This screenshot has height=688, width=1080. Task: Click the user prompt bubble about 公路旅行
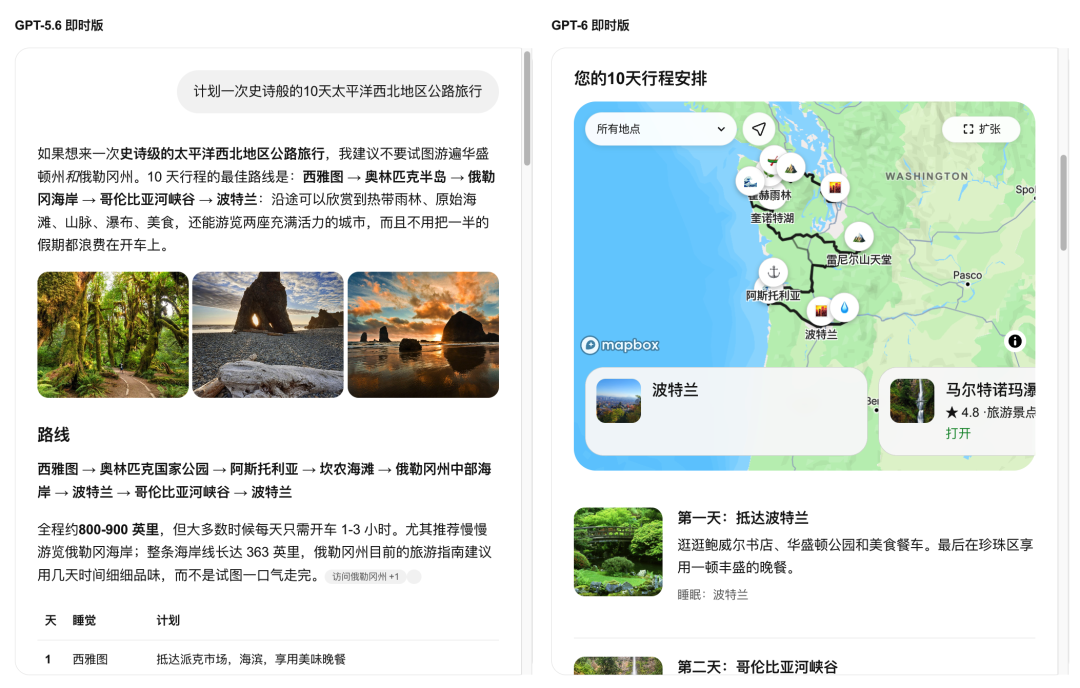(338, 91)
